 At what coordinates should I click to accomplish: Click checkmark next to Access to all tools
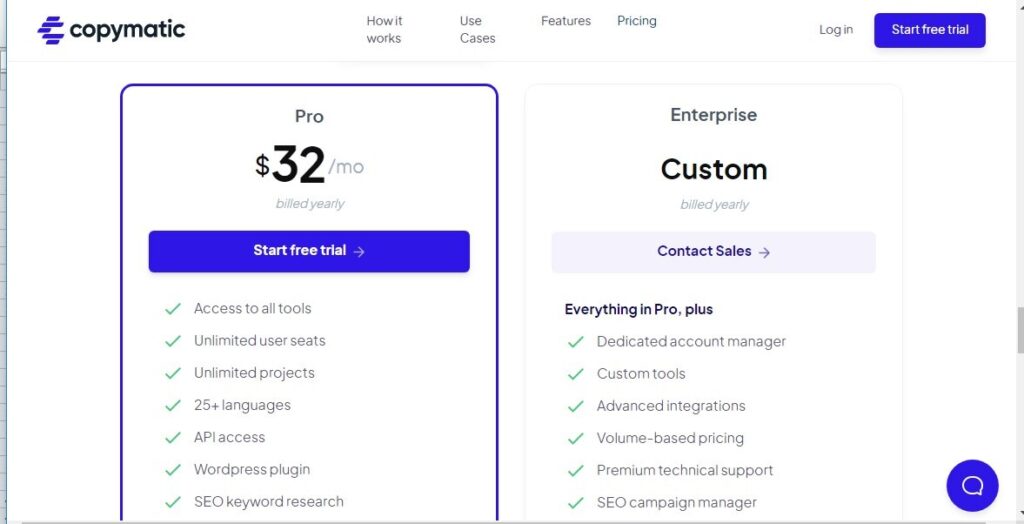tap(173, 309)
